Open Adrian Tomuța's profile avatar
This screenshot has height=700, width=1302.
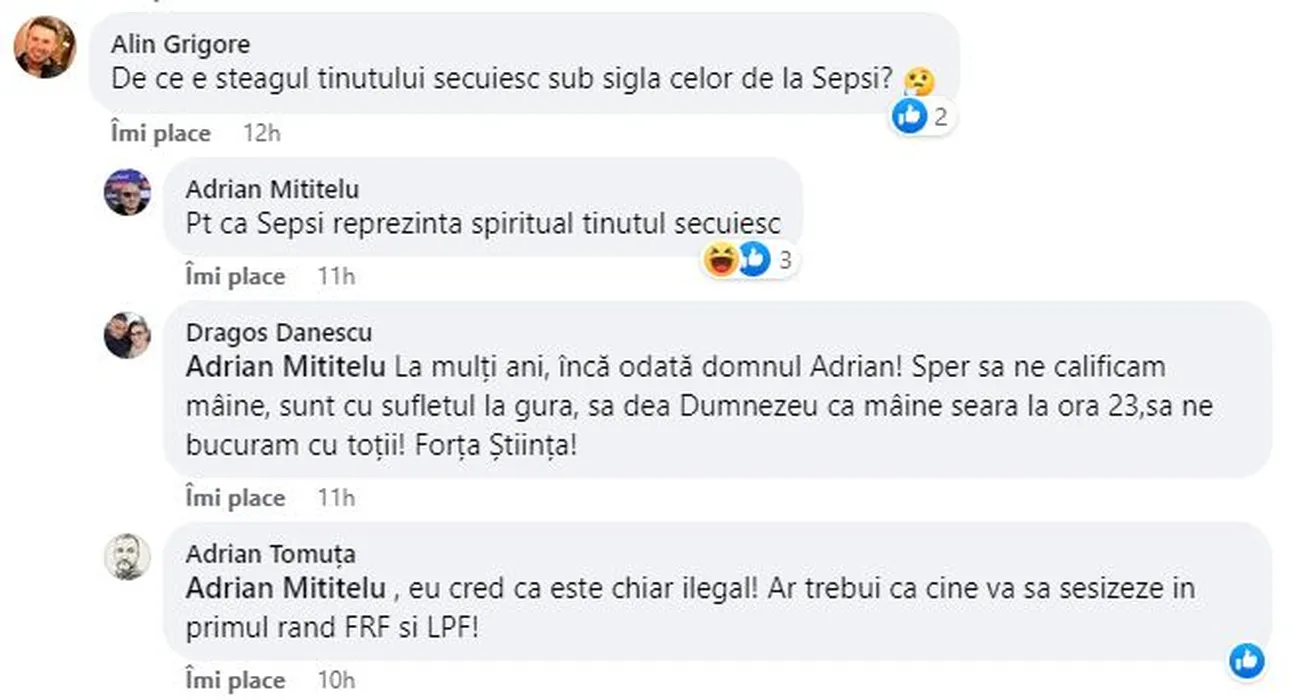click(127, 556)
